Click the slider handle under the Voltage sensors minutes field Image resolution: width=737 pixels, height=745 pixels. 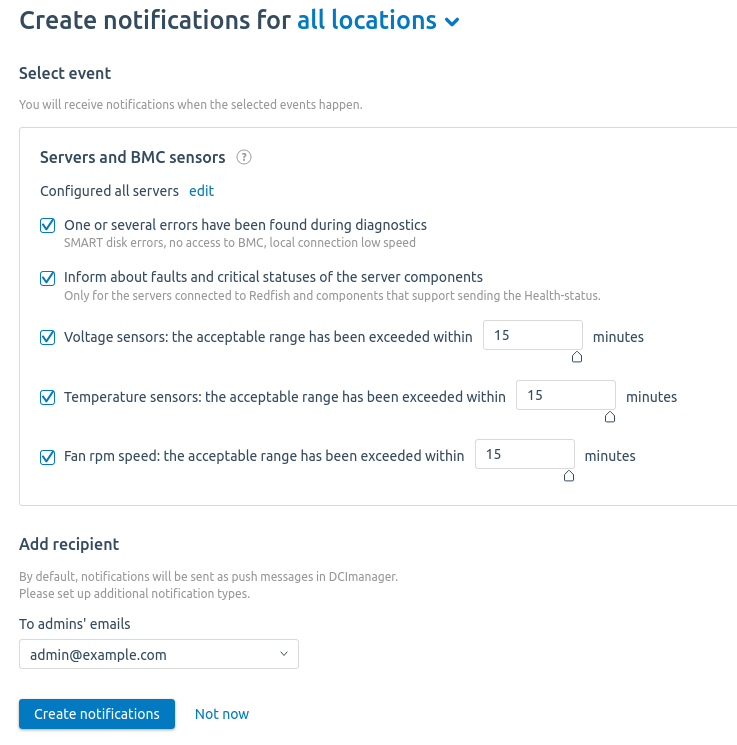(577, 357)
